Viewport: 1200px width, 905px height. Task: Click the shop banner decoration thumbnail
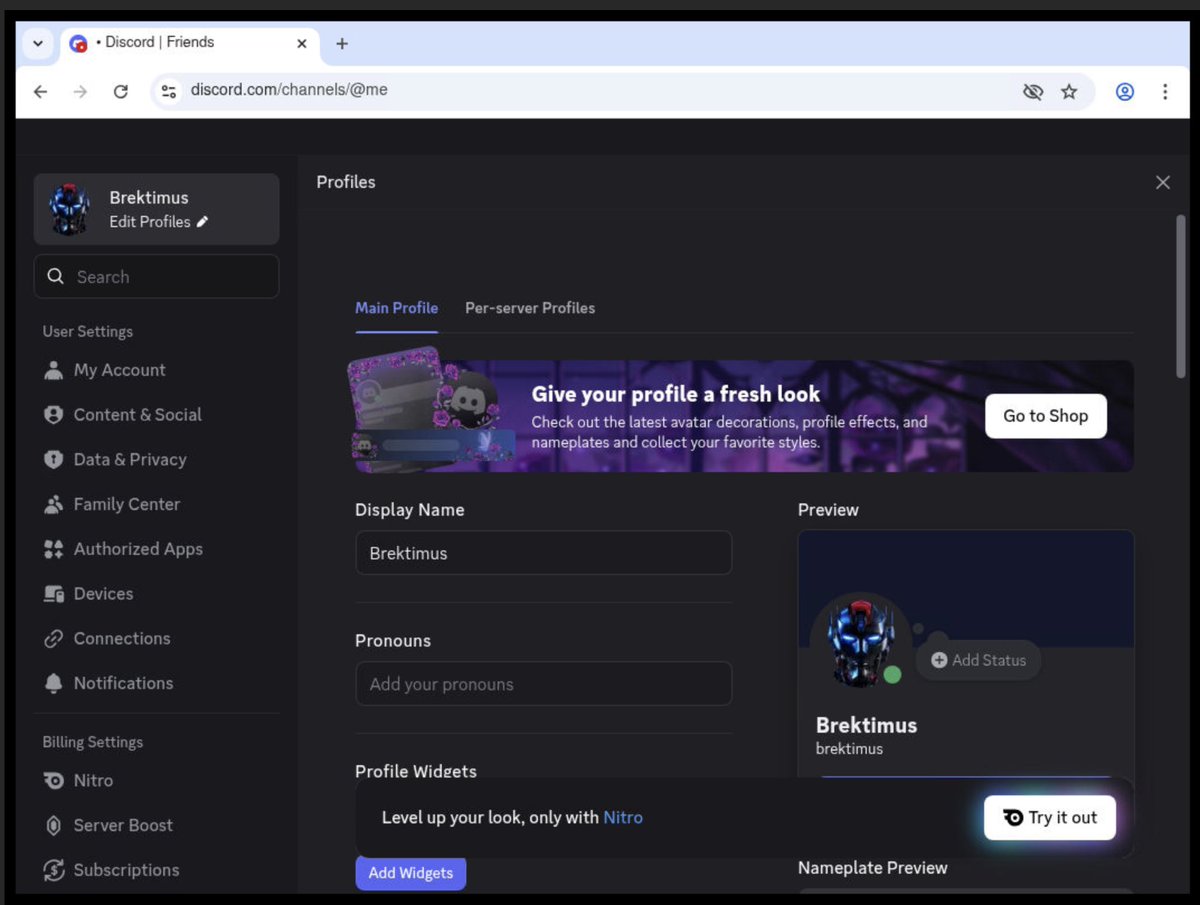tap(433, 410)
